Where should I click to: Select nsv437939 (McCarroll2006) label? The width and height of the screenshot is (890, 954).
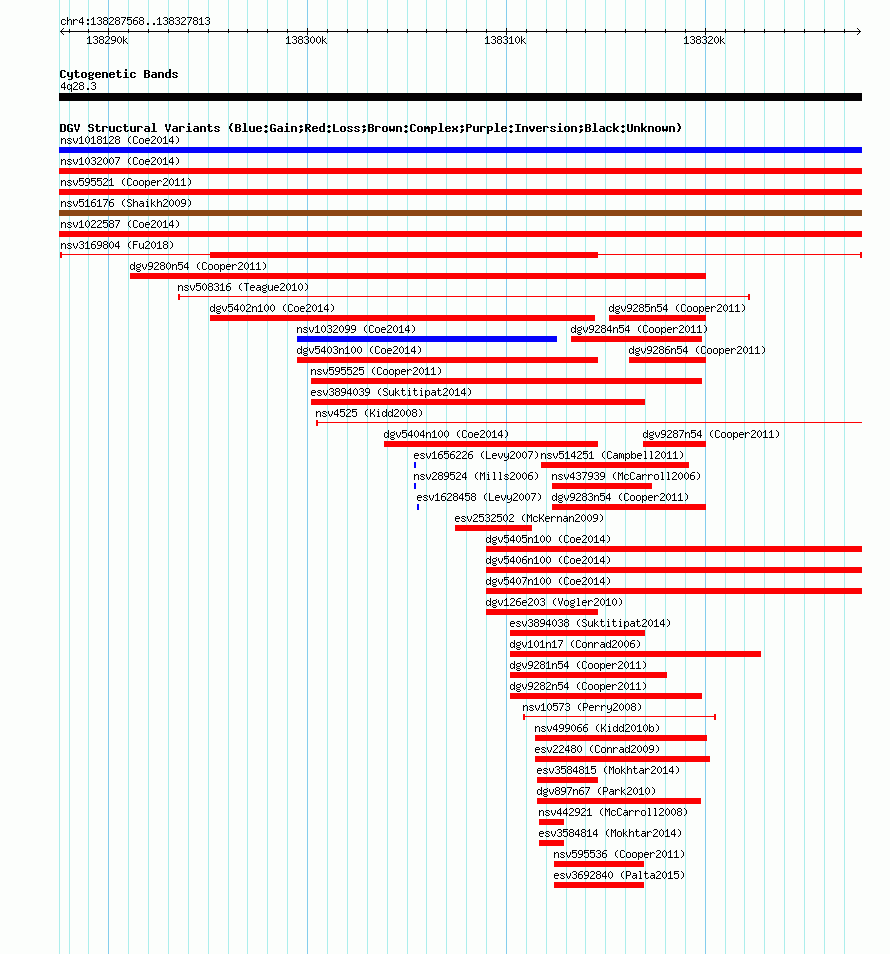[x=627, y=476]
